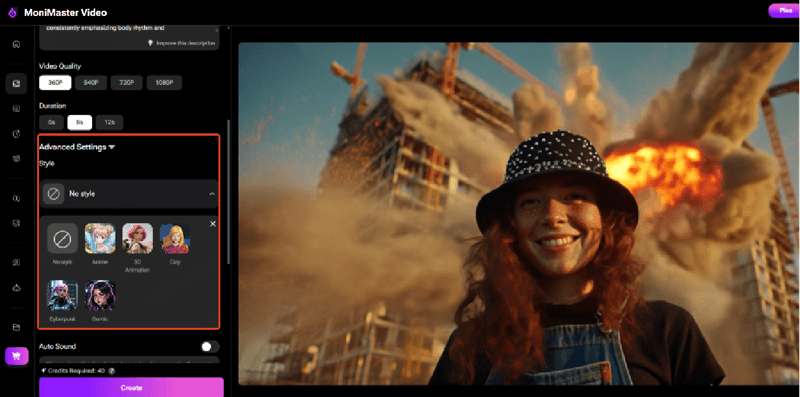Select the 3D Animation style thumbnail

(137, 238)
